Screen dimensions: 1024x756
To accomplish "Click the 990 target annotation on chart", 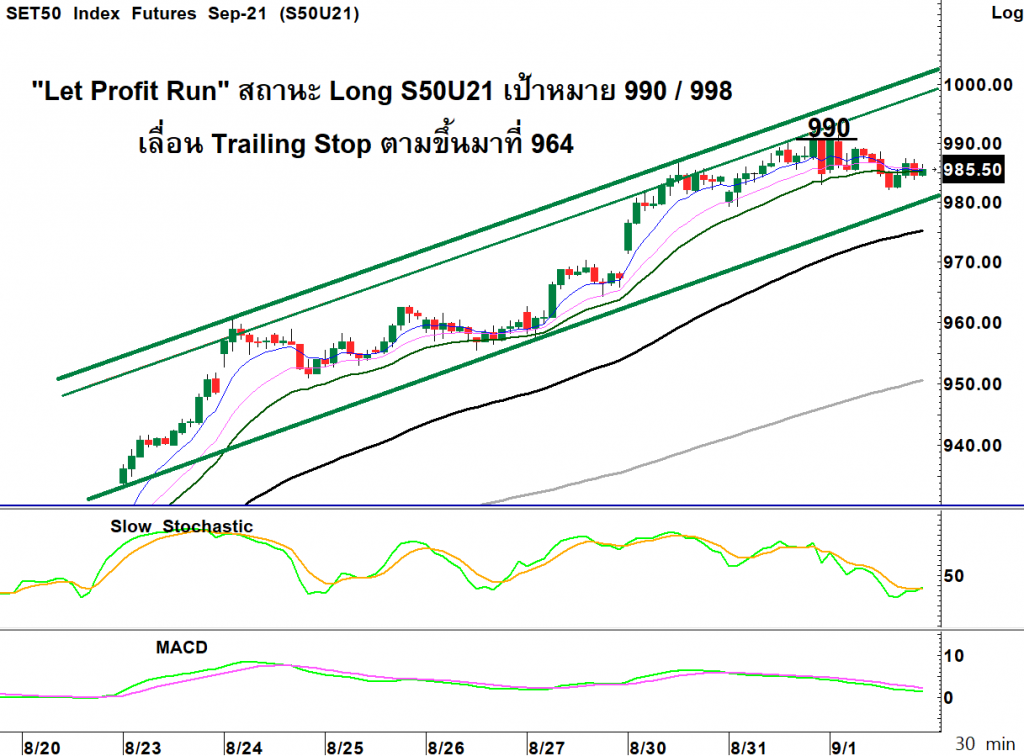I will pyautogui.click(x=829, y=127).
